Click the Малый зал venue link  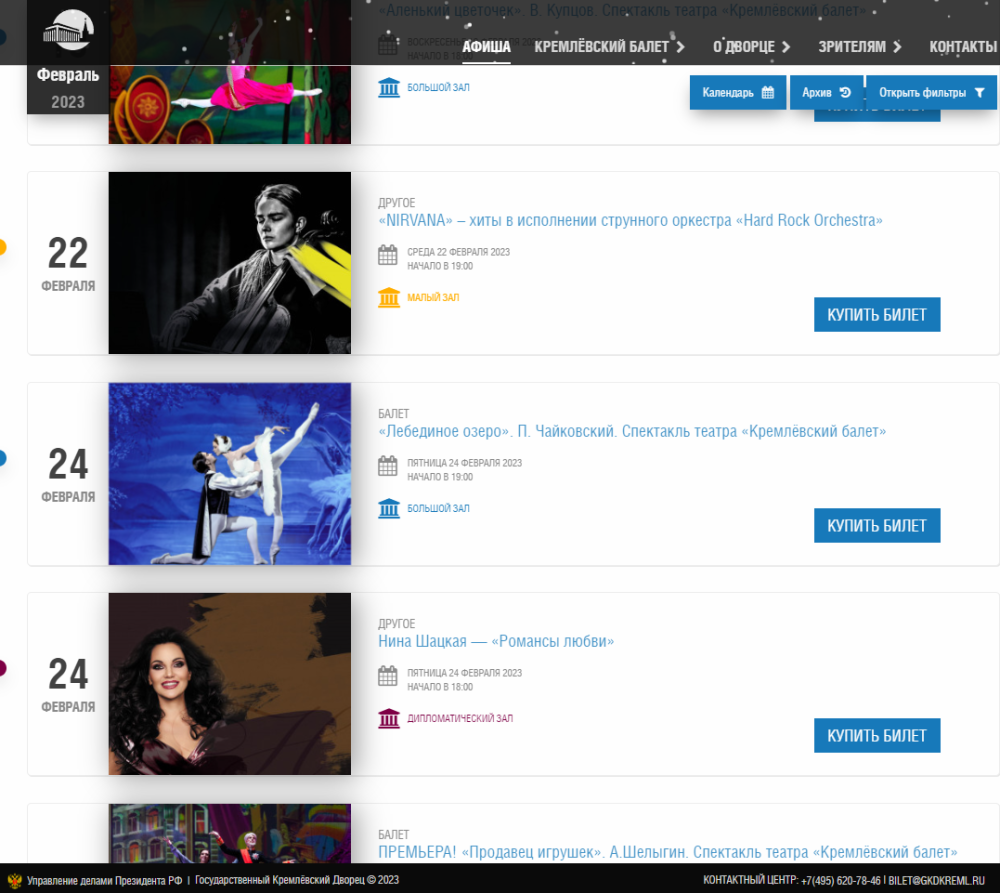pos(433,297)
